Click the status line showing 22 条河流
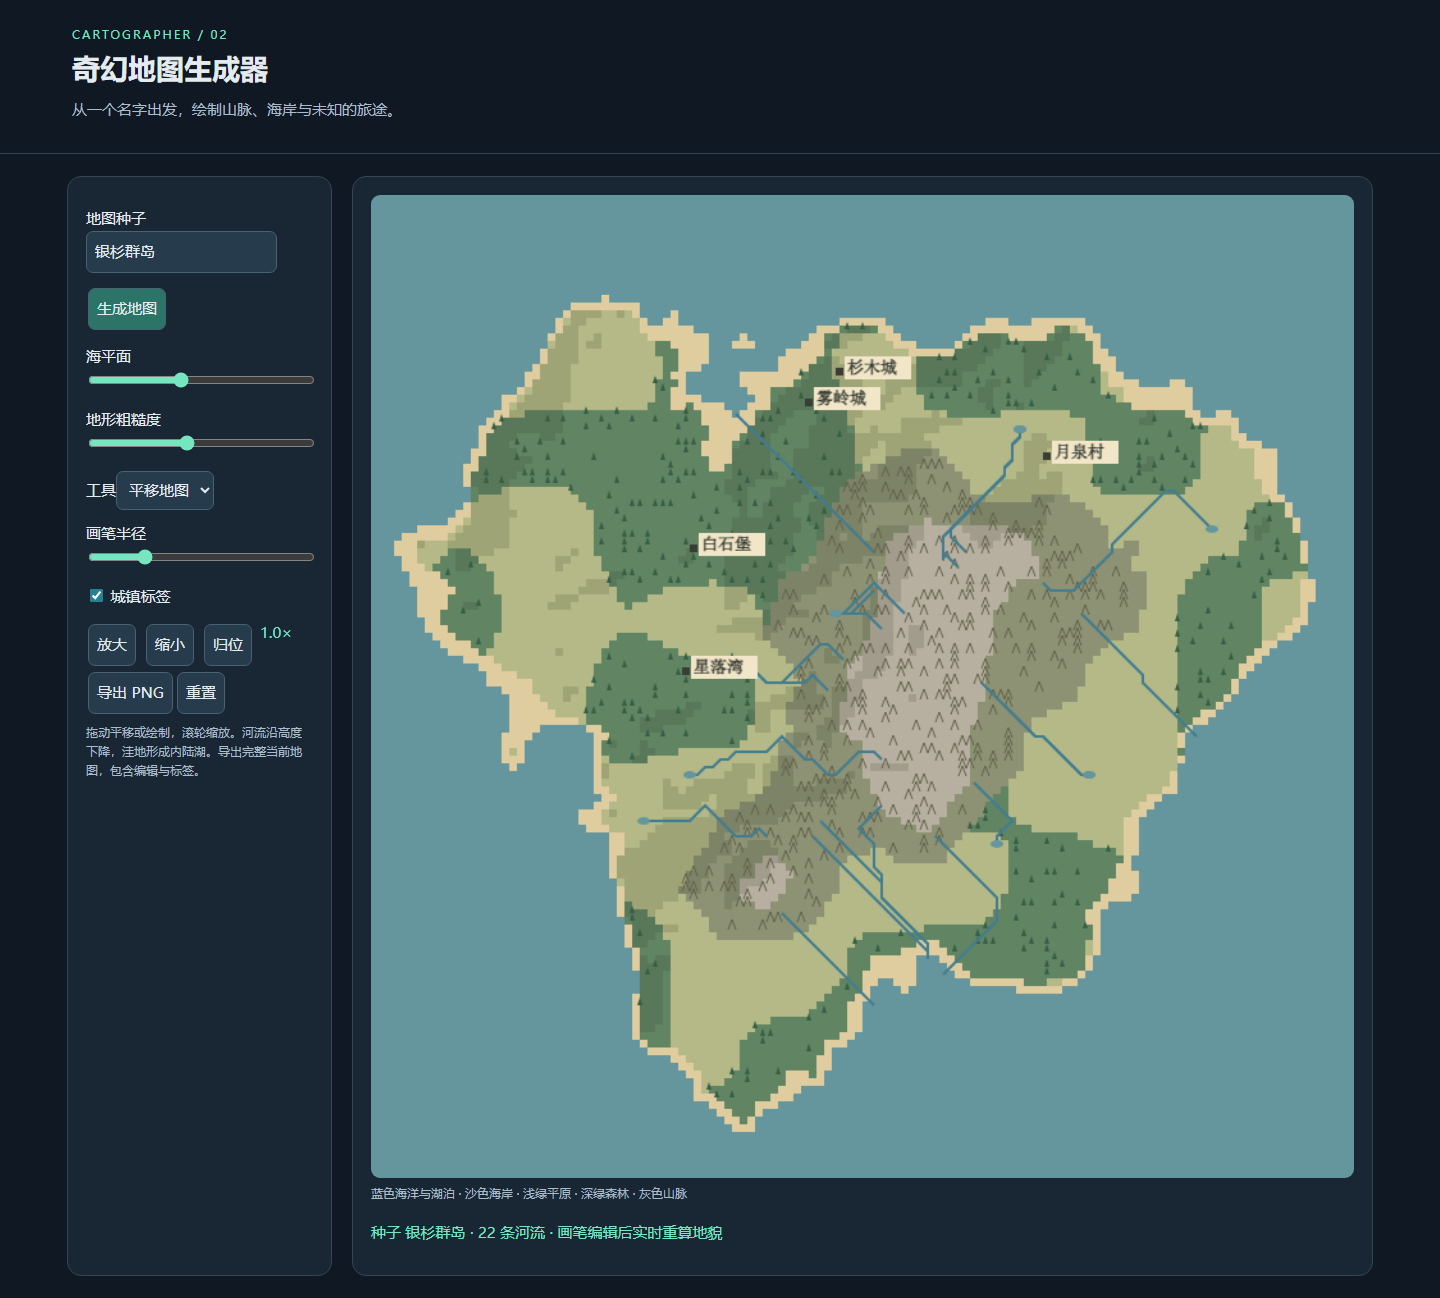Screen dimensions: 1440x1298 [x=546, y=1233]
